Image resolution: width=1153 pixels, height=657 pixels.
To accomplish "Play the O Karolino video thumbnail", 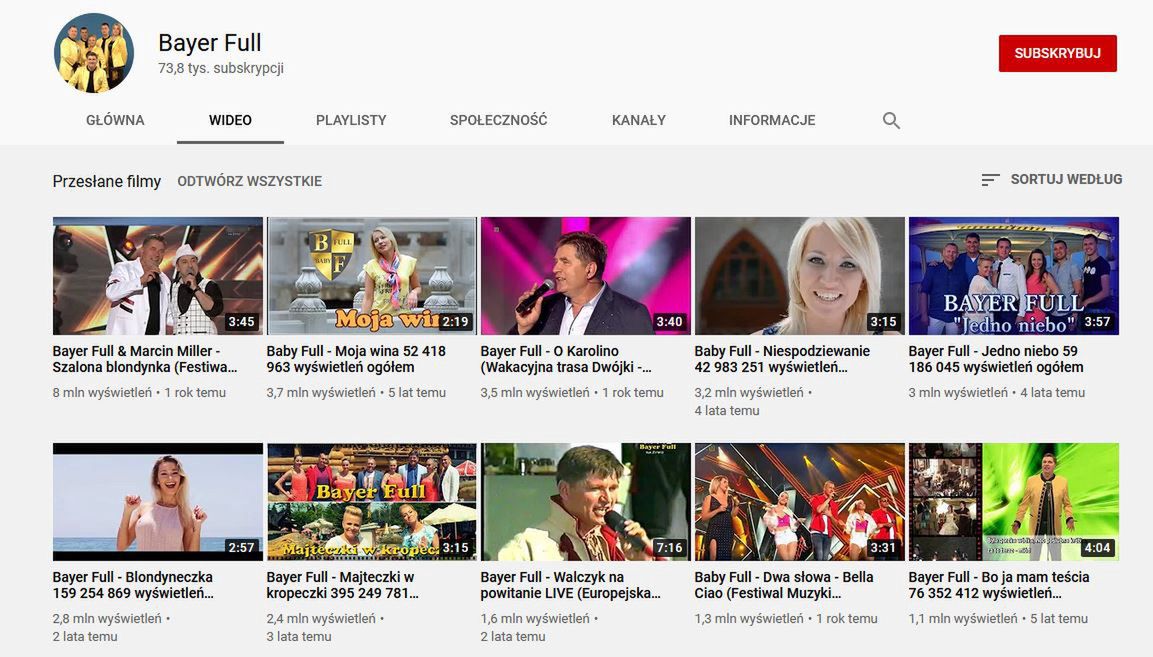I will pyautogui.click(x=585, y=276).
